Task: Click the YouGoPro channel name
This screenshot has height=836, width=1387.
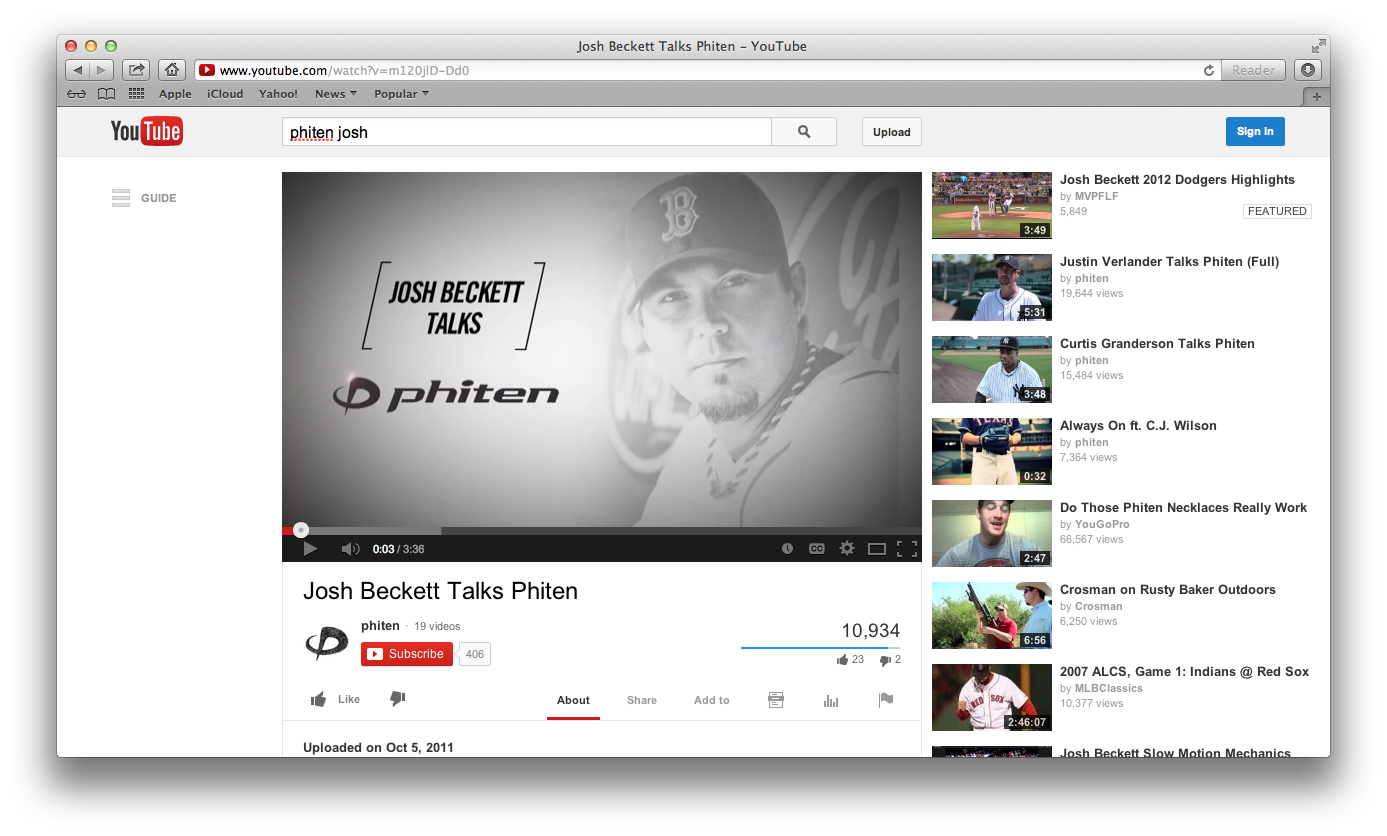Action: [x=1101, y=524]
